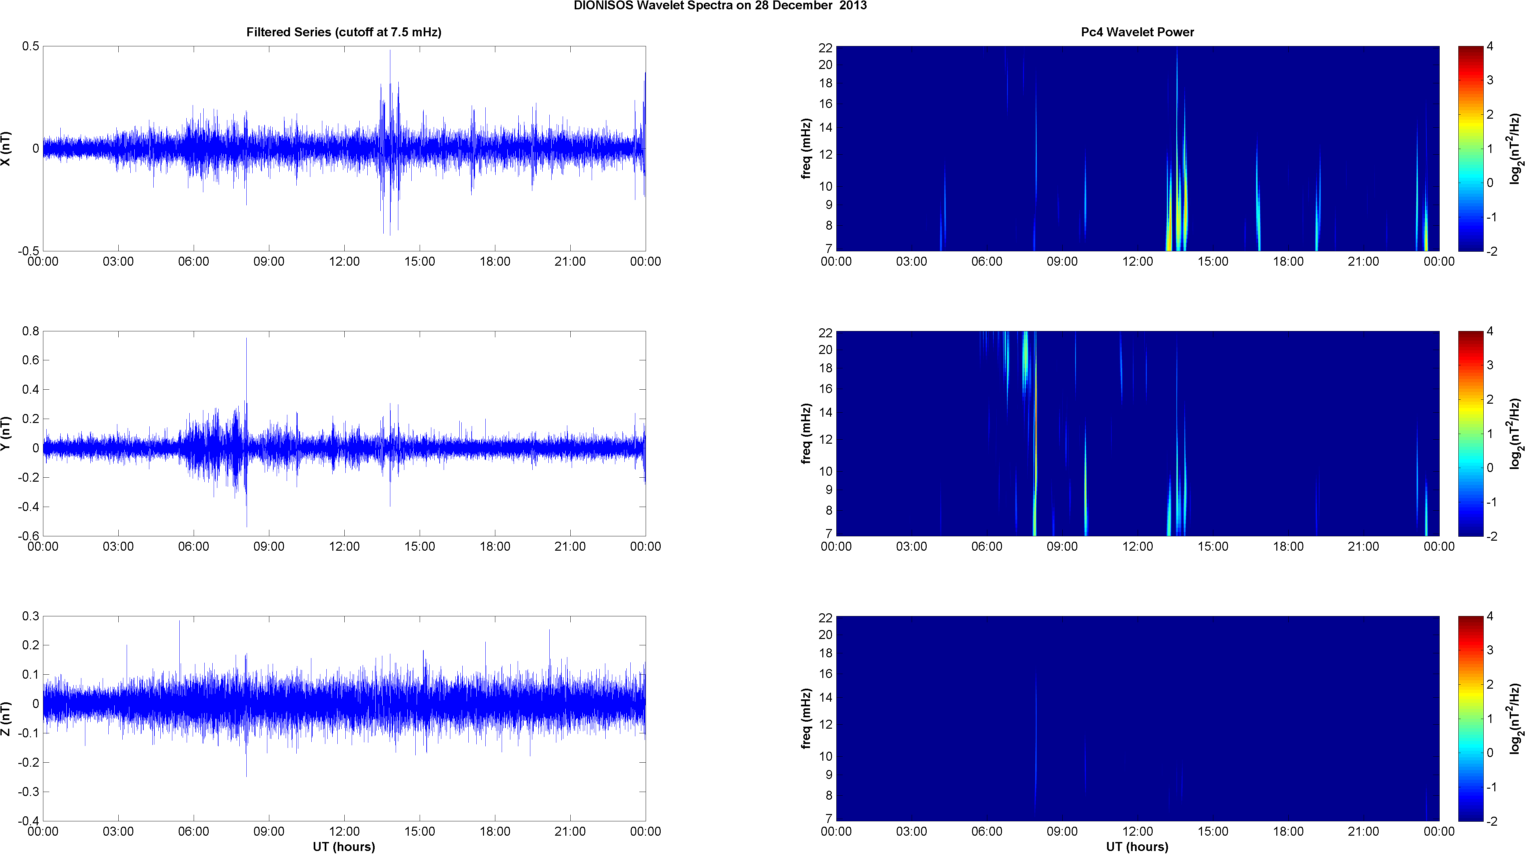Screen dimensions: 1525x854
Task: Select the Pc4 Wavelet Power title
Action: point(1137,32)
